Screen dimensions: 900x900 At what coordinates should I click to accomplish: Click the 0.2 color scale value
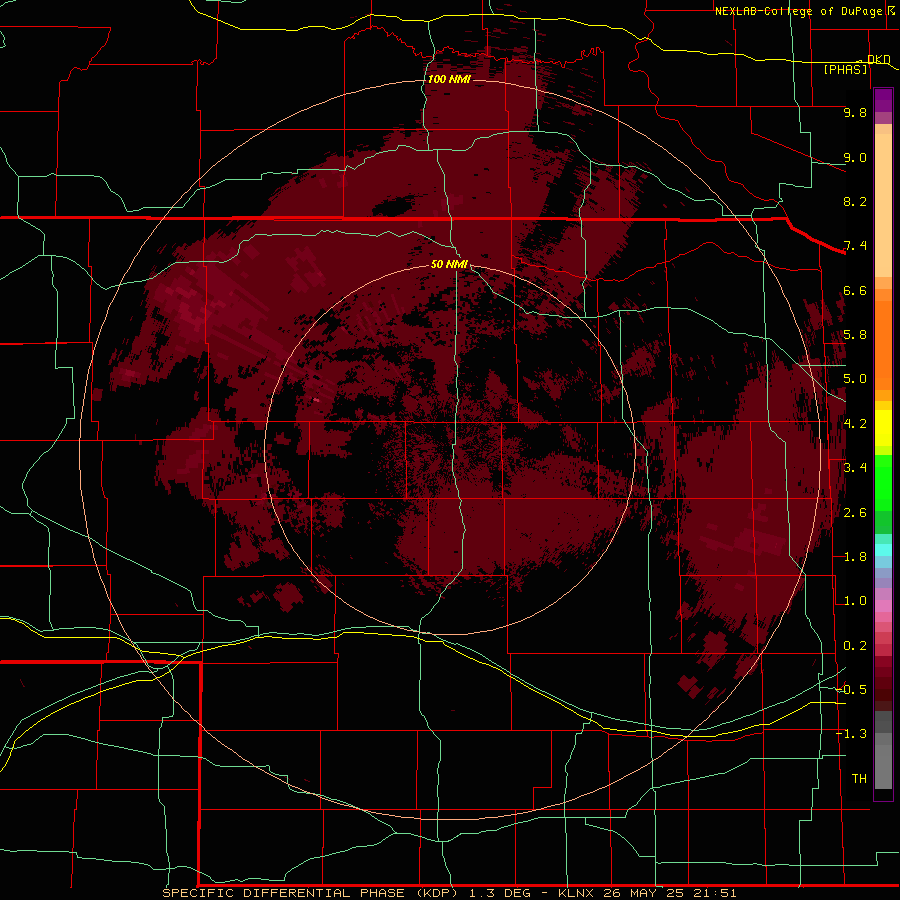point(855,646)
